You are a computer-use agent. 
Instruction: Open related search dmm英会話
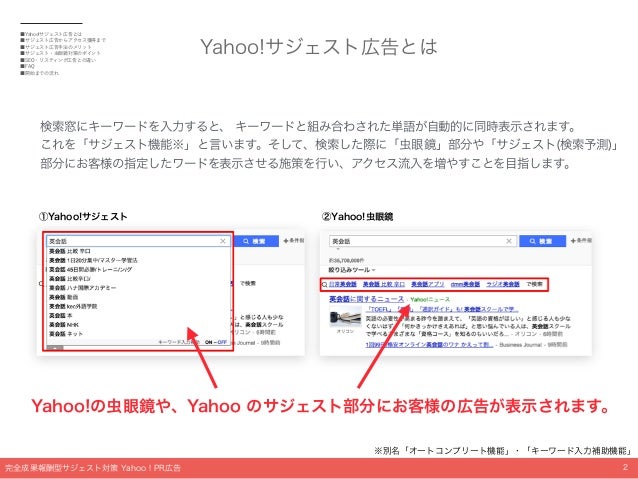465,284
